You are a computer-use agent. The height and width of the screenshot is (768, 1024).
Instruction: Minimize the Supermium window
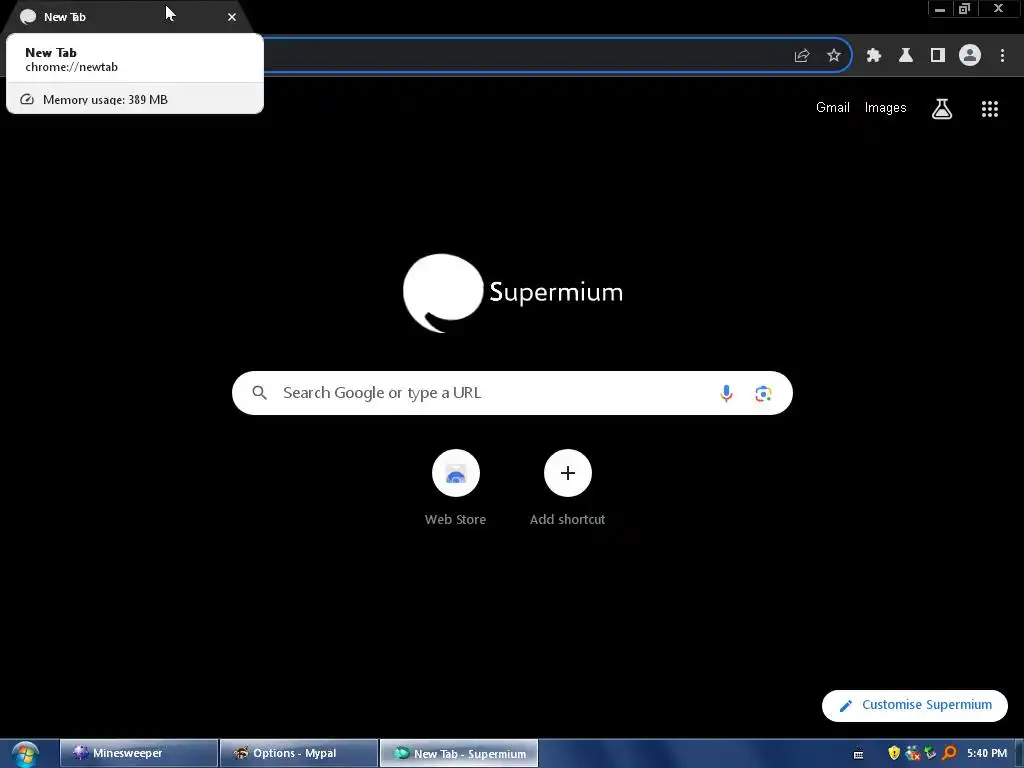coord(940,9)
